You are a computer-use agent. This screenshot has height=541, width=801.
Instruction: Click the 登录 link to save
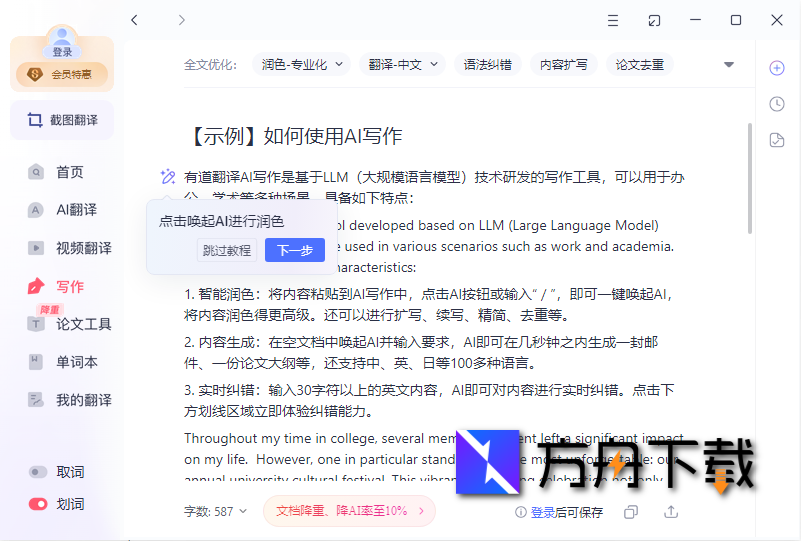(x=543, y=512)
